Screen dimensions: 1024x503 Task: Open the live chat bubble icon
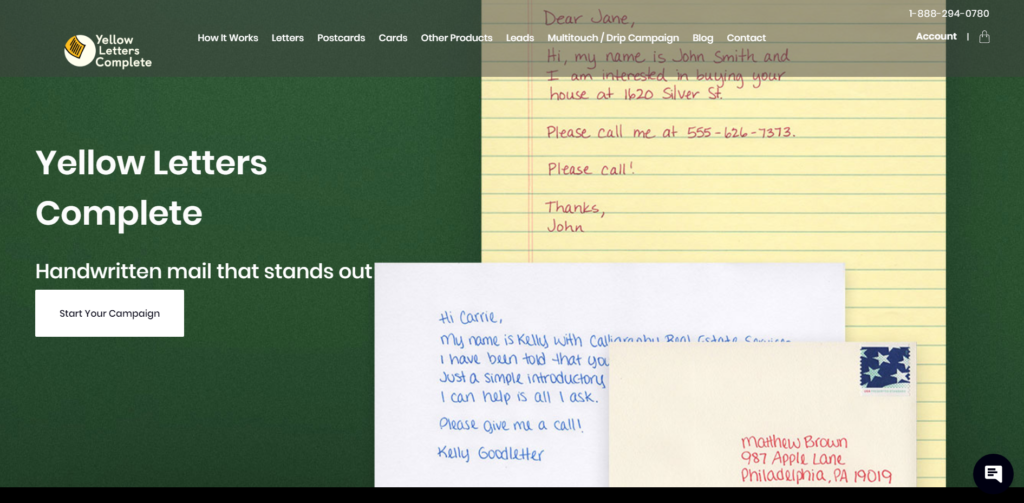pyautogui.click(x=993, y=473)
